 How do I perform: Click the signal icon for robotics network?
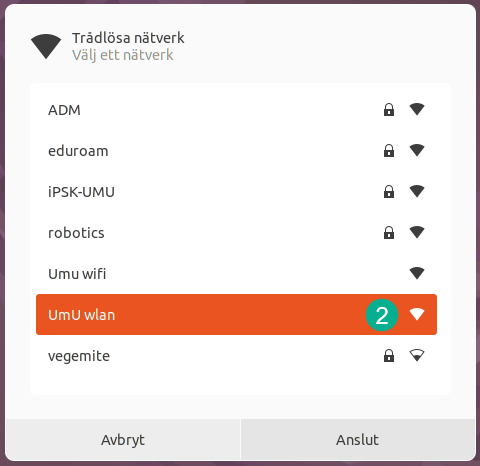pyautogui.click(x=417, y=232)
